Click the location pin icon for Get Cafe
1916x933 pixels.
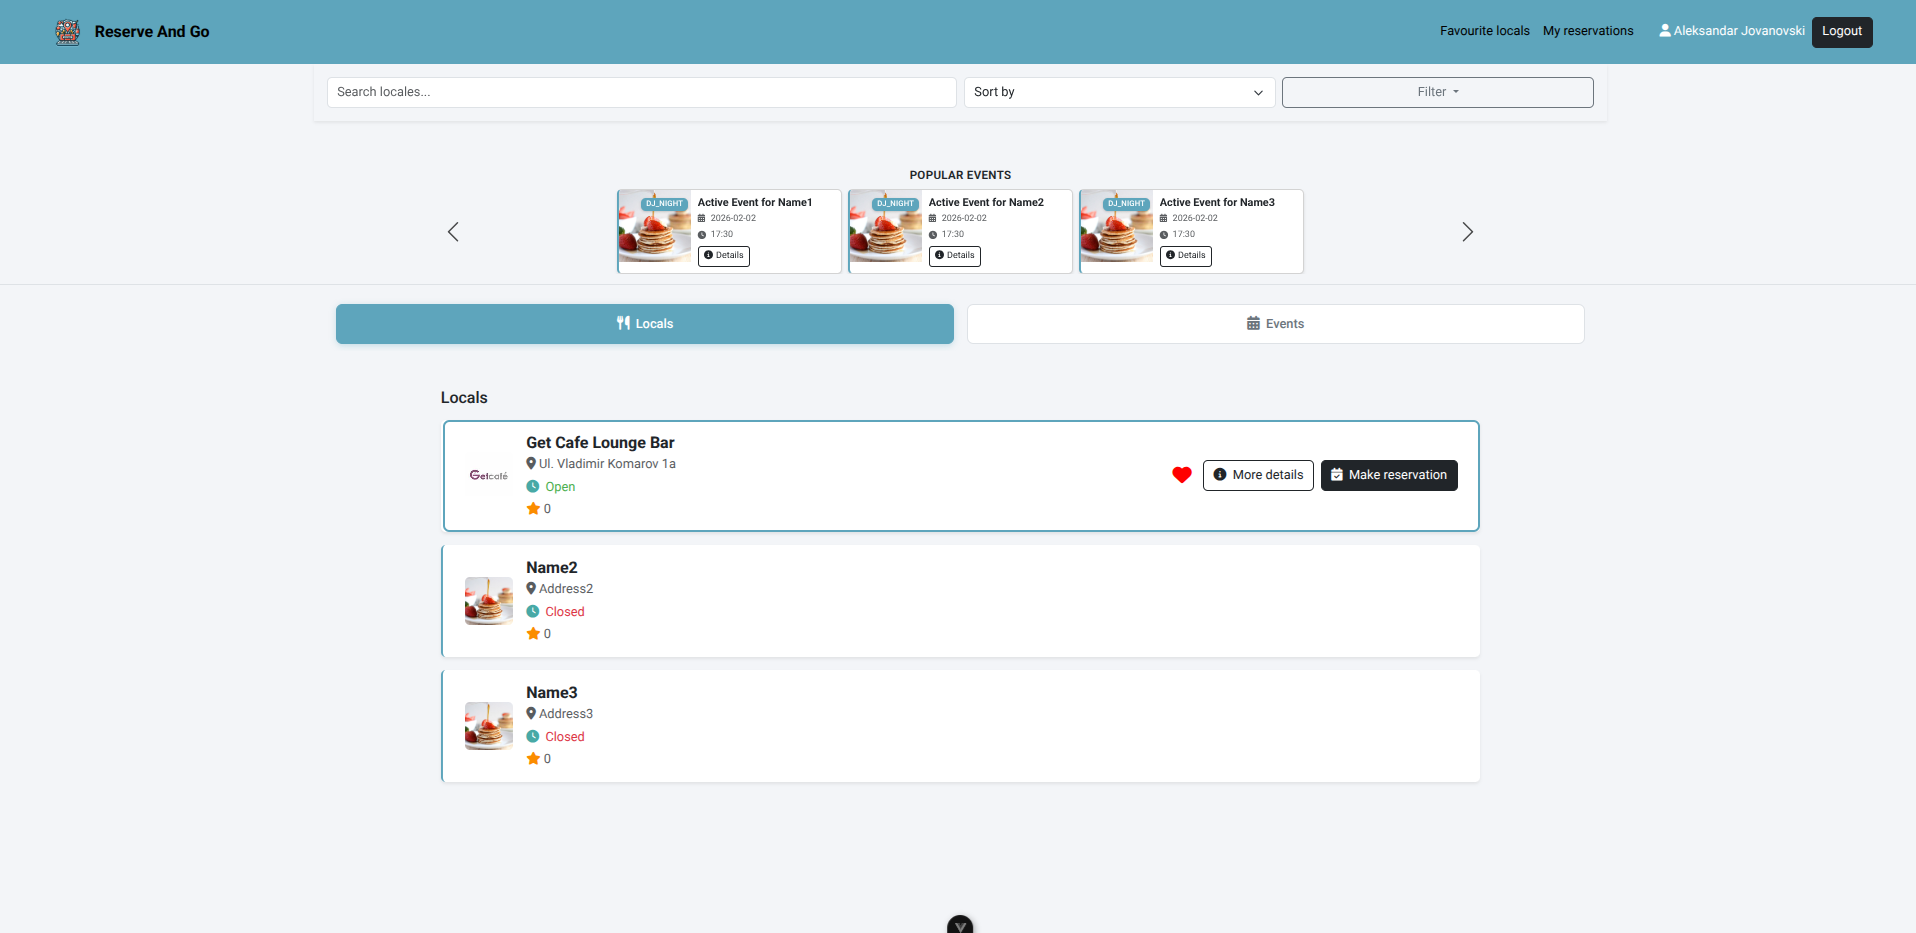point(531,464)
